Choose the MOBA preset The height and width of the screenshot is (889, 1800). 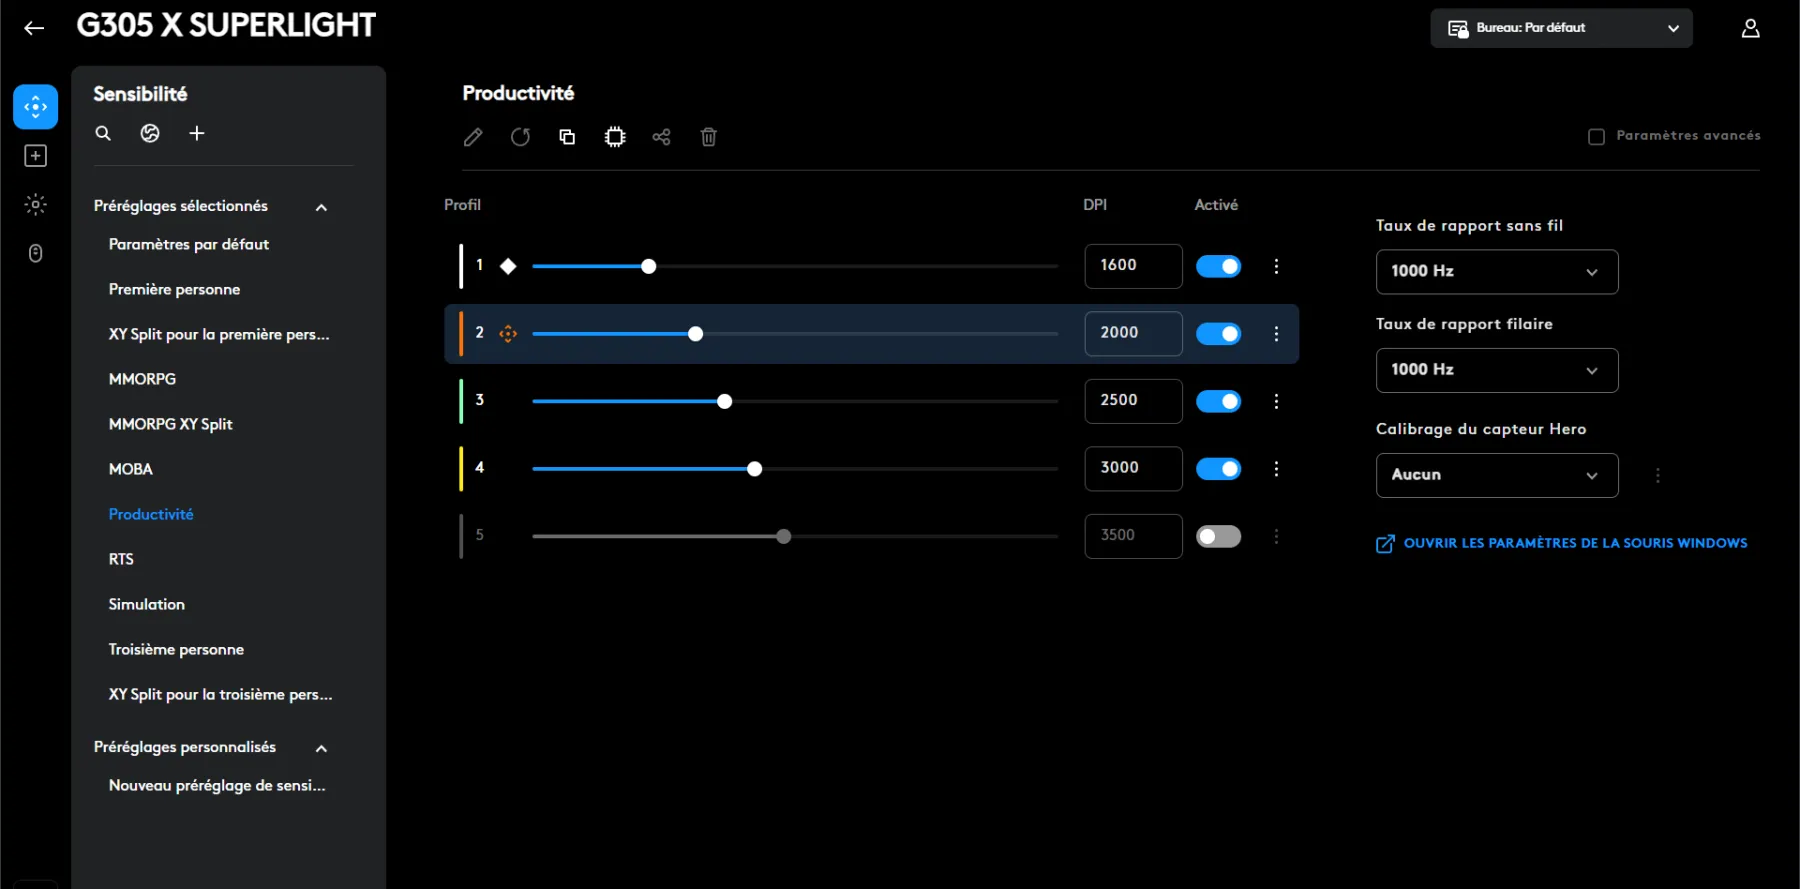131,469
